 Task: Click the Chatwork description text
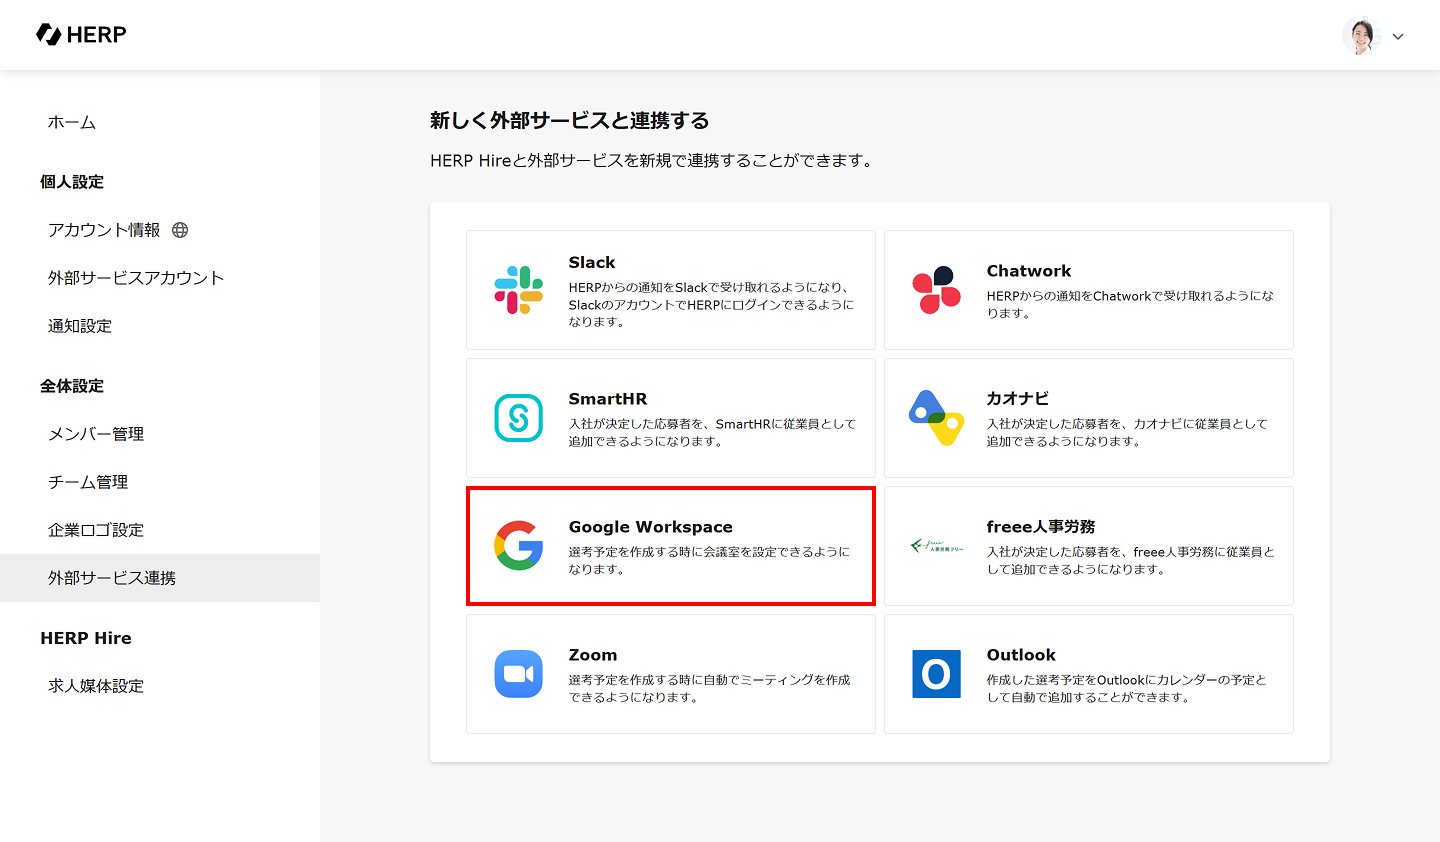point(1131,305)
